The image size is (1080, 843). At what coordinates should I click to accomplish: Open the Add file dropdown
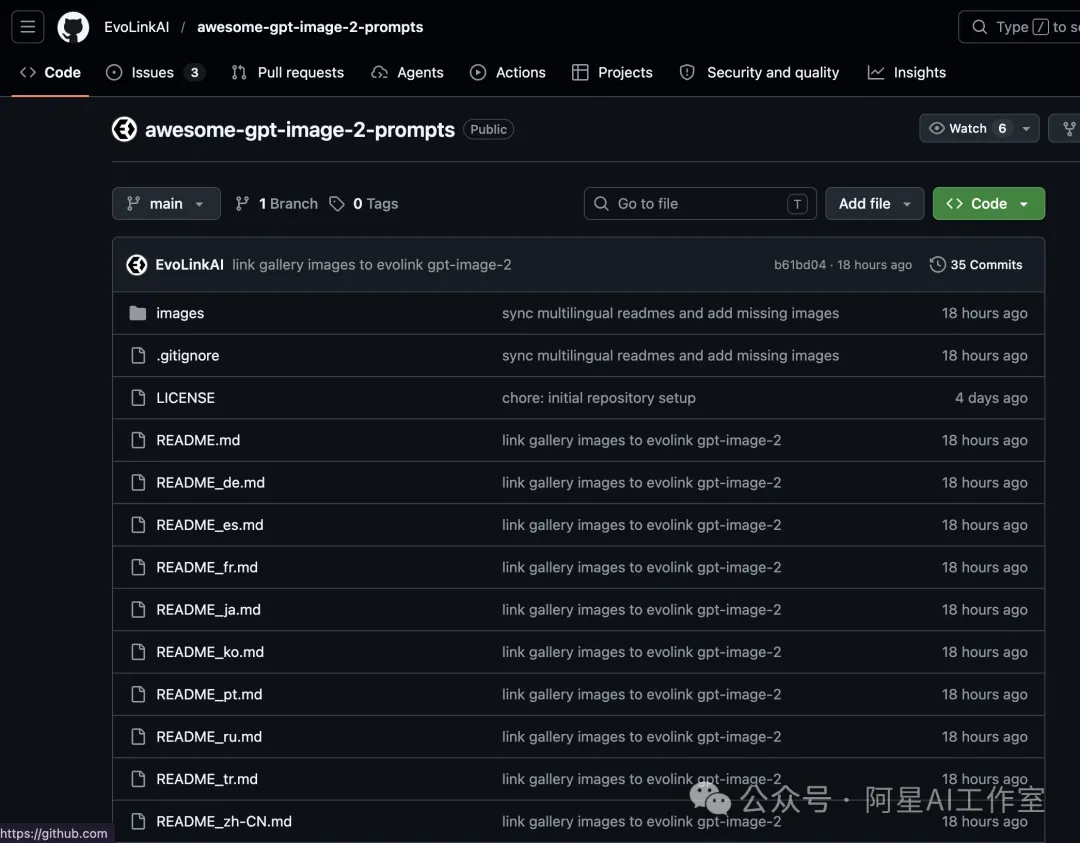874,204
